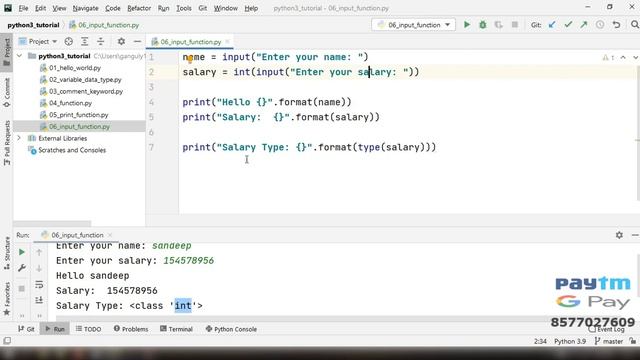Open Pull Requests sidebar tab
Viewport: 640px width, 360px height.
(x=7, y=143)
